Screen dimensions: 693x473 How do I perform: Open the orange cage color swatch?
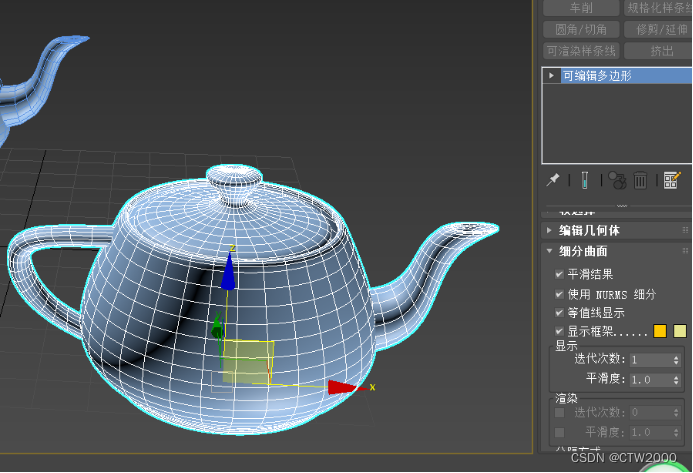point(660,331)
